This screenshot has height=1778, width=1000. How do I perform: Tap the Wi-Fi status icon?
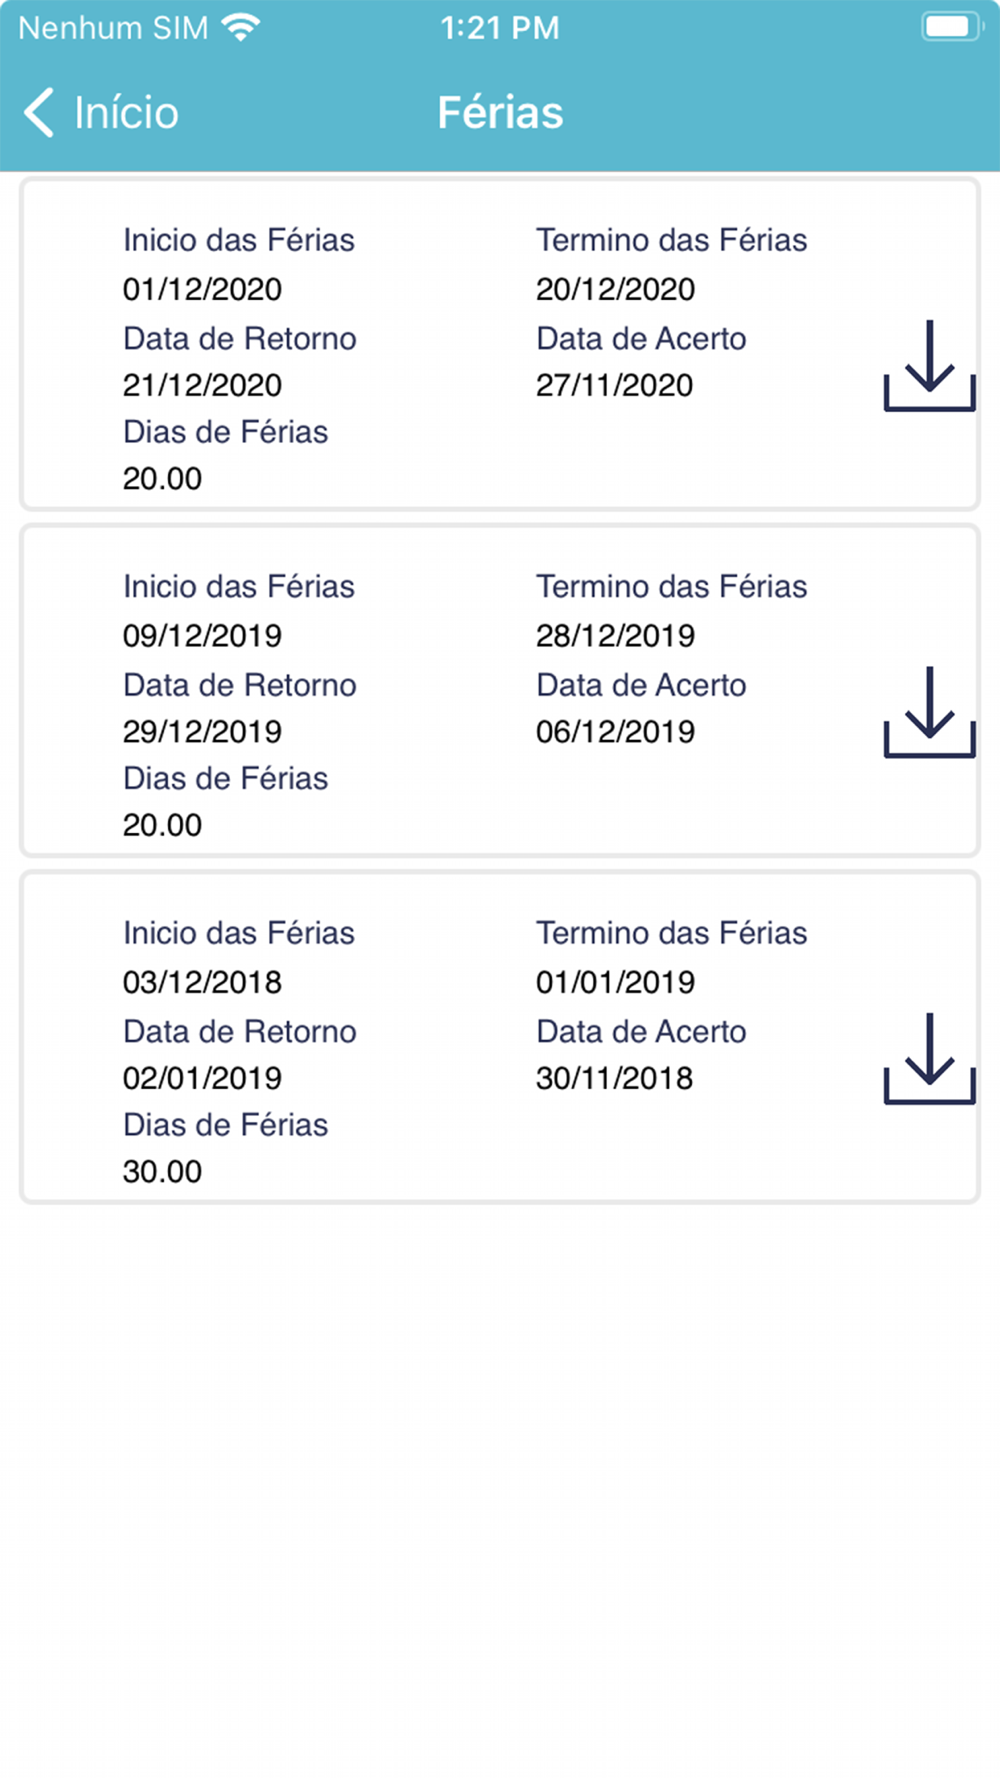pyautogui.click(x=240, y=27)
